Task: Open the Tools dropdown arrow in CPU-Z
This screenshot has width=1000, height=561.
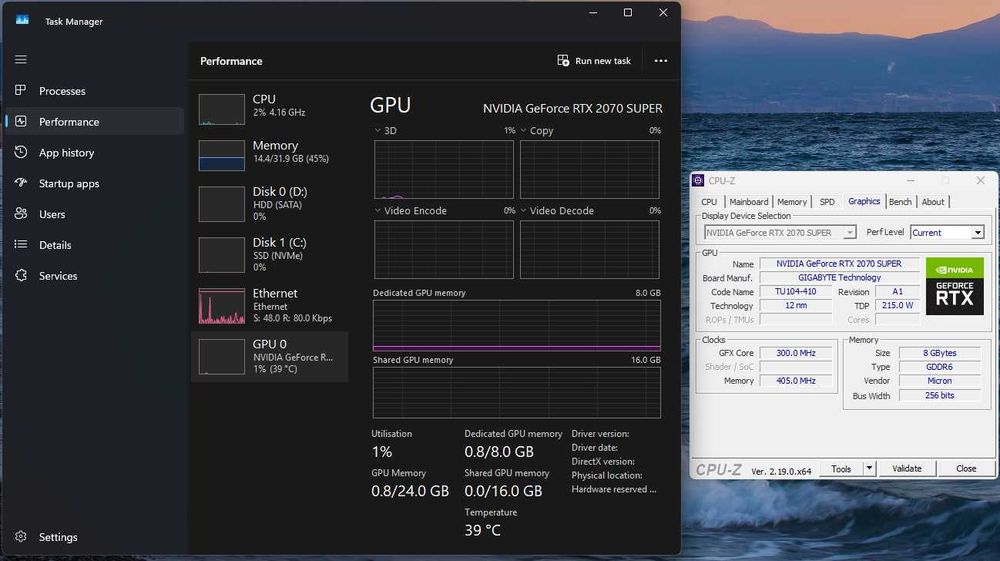Action: click(x=869, y=469)
